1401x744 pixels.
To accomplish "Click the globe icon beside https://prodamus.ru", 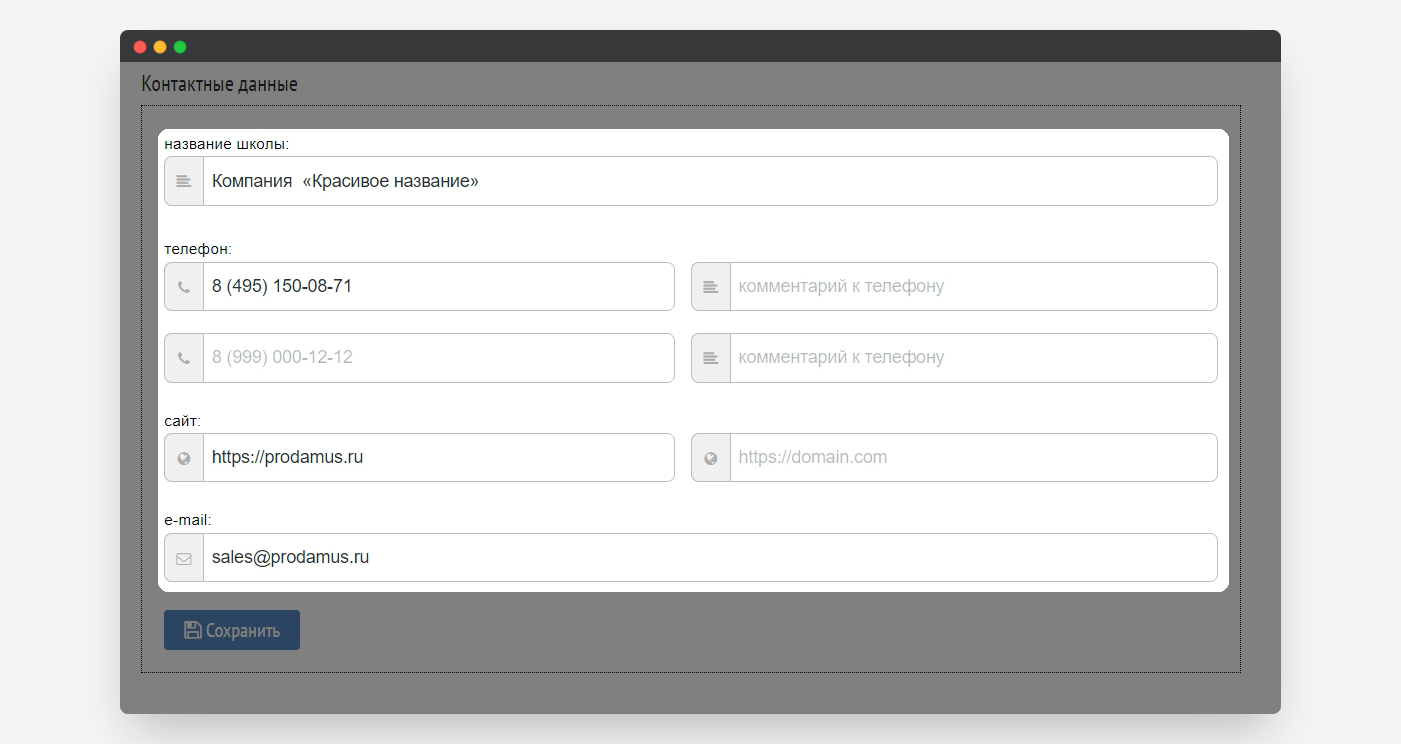I will [184, 458].
